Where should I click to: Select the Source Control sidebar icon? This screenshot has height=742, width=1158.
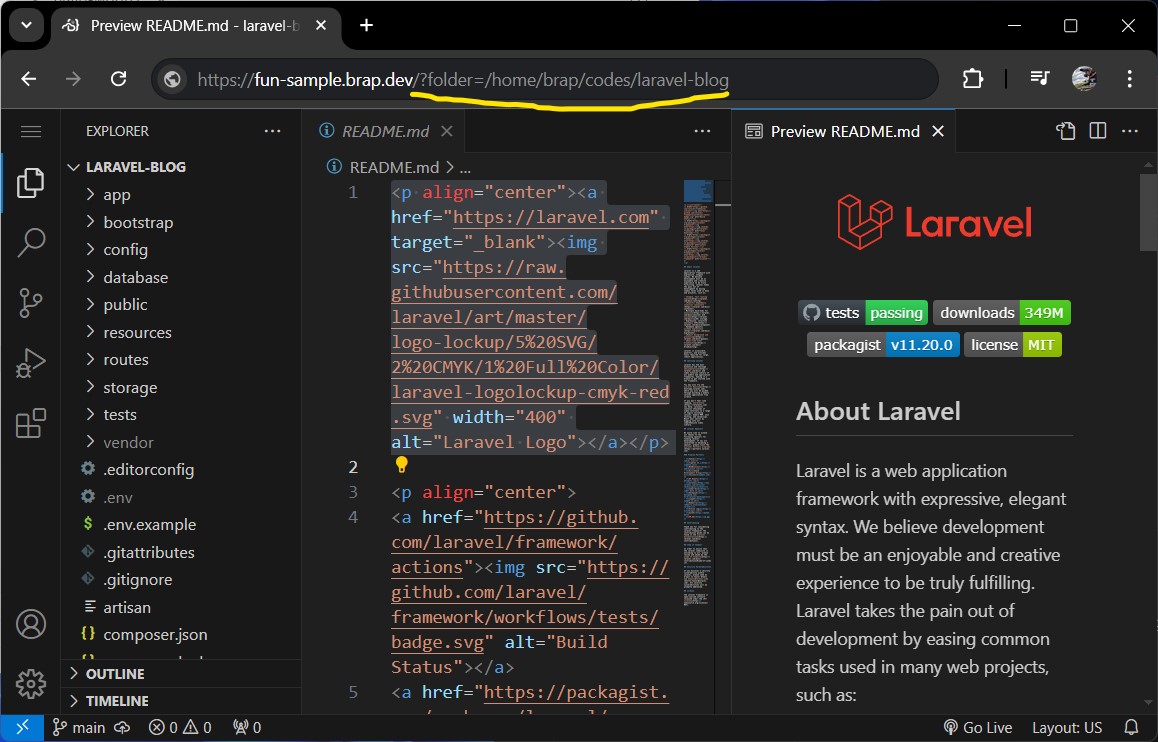(30, 302)
